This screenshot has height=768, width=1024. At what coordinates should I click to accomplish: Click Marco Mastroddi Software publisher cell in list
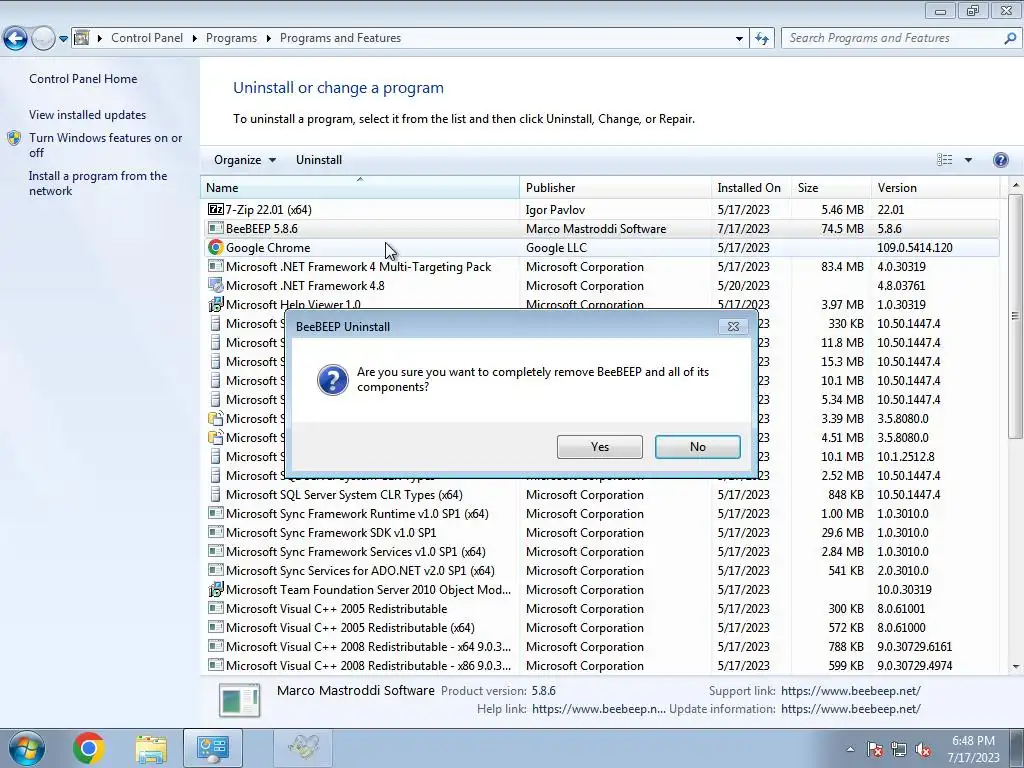tap(596, 229)
